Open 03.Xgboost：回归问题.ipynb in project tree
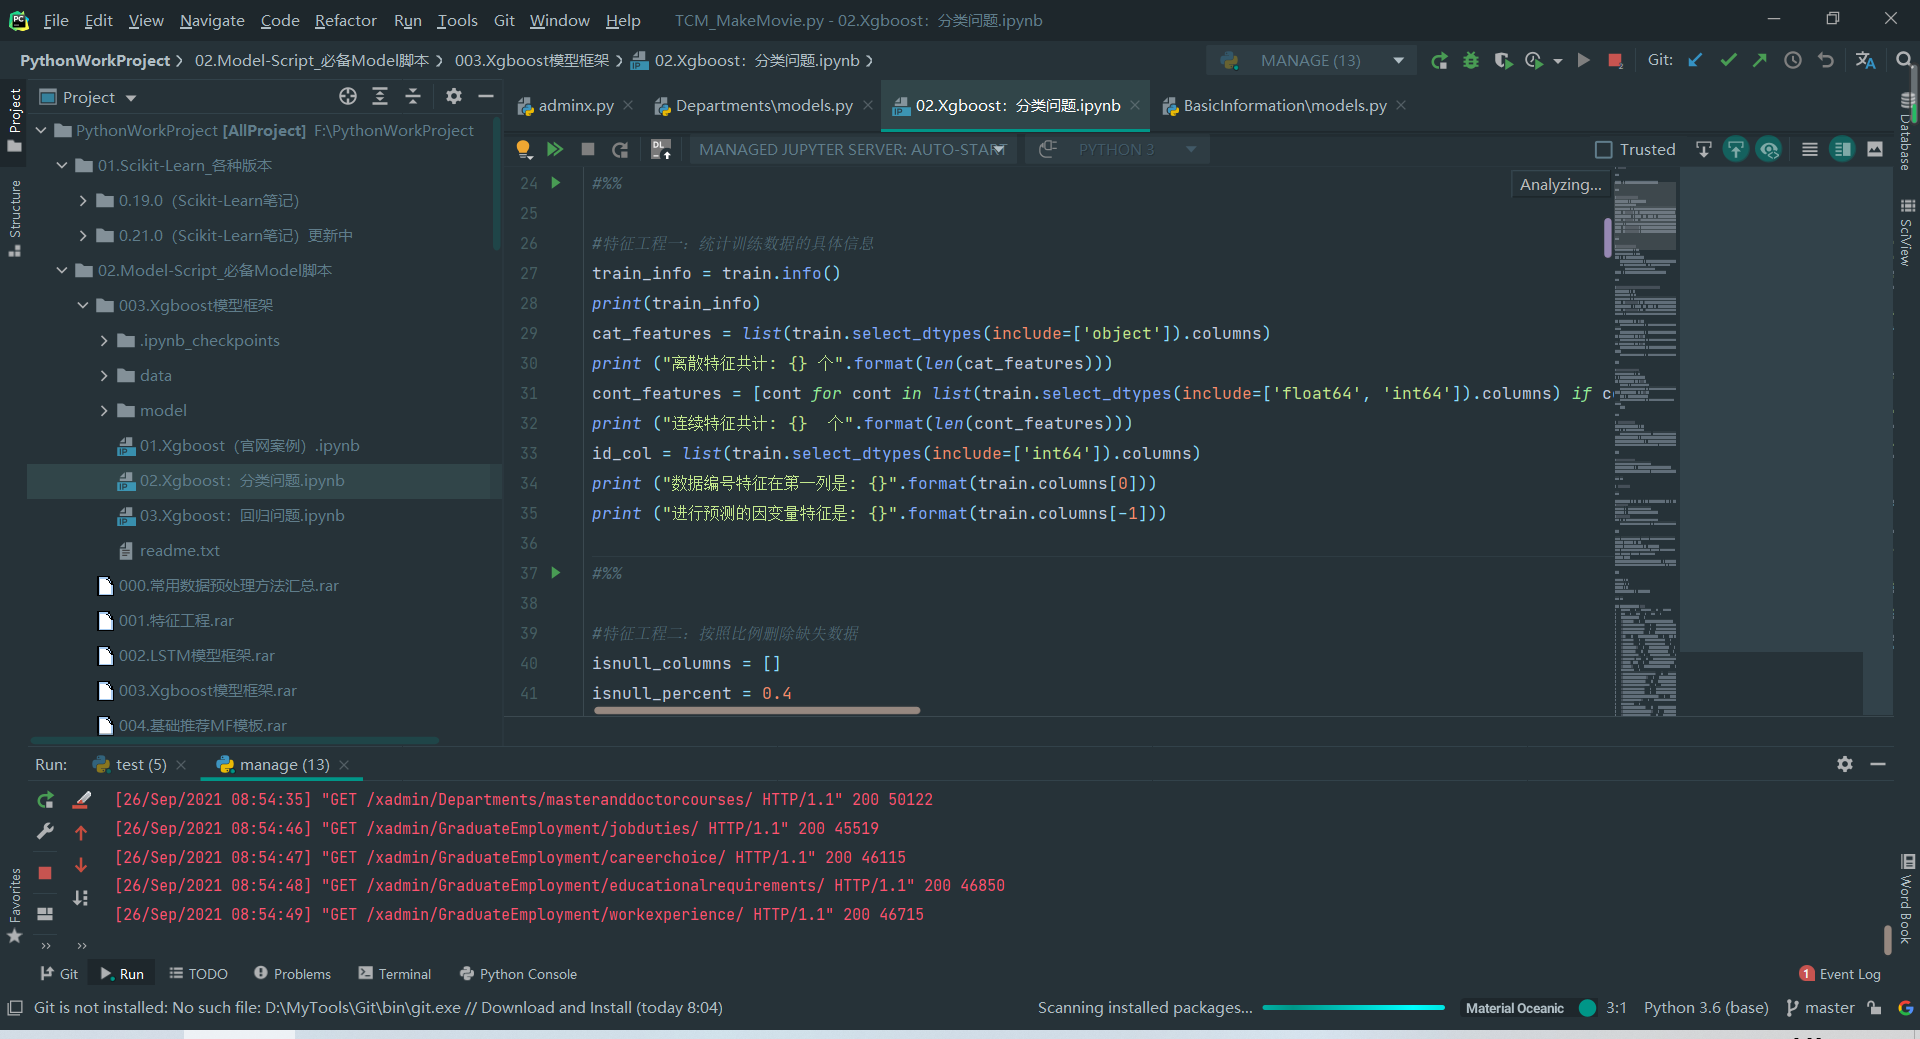Screen dimensions: 1920x1039 point(242,516)
